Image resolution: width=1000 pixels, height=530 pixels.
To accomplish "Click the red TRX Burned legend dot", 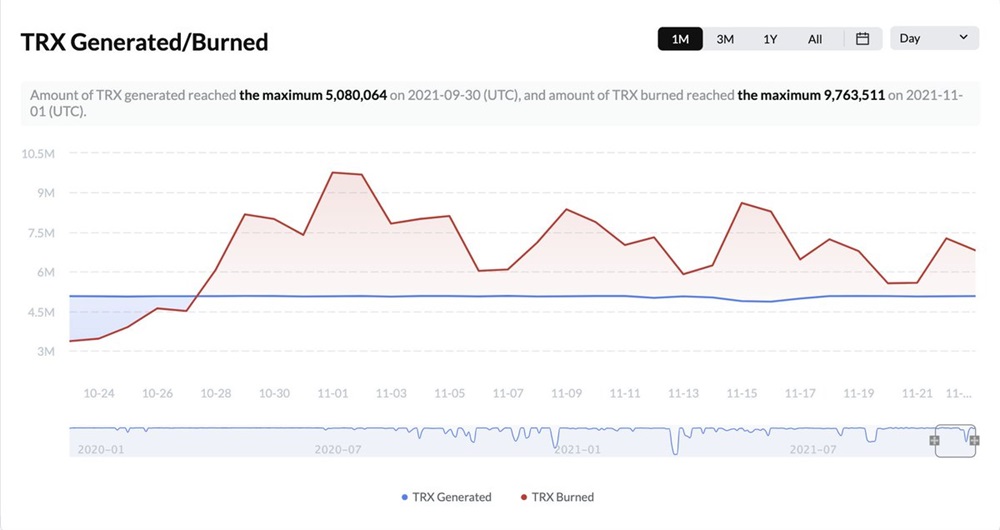I will (524, 497).
